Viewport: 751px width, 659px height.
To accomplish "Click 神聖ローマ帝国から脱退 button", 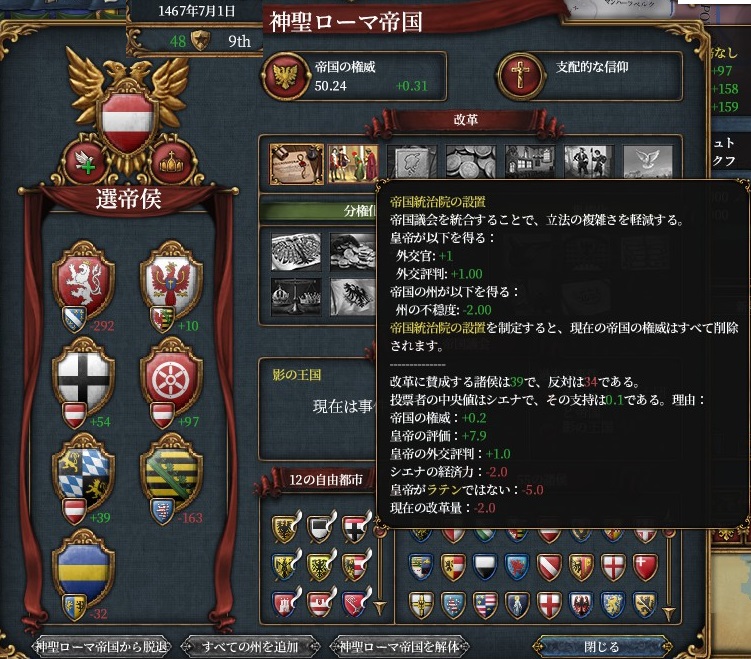I will [102, 647].
